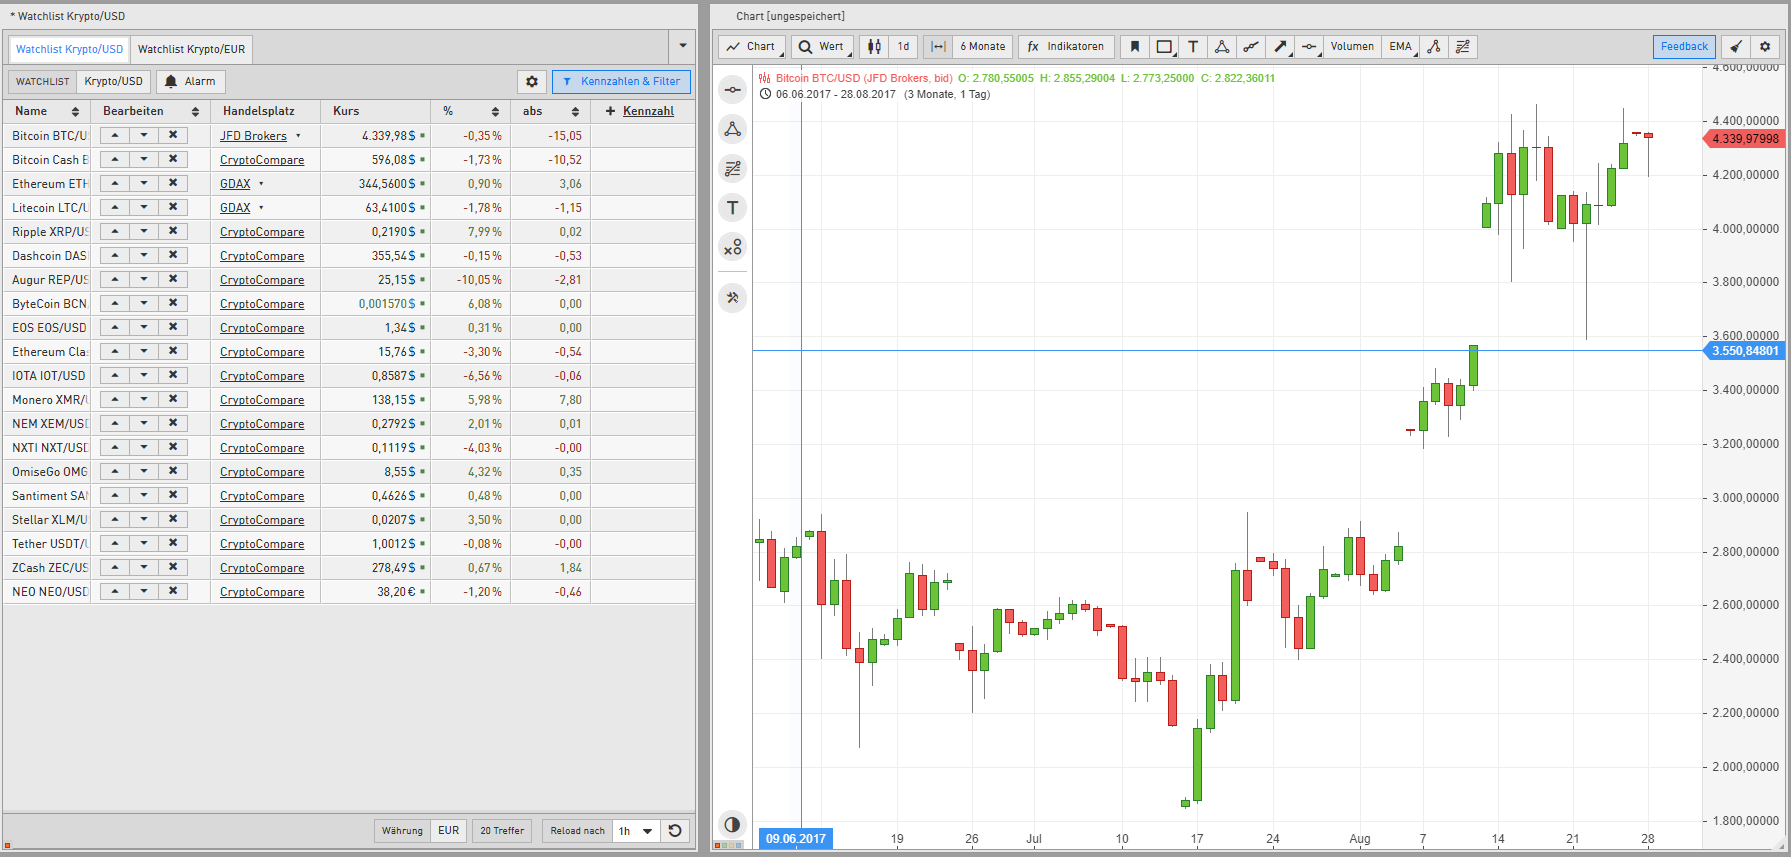Remove Bitcoin BTC/USD row with X

click(173, 135)
